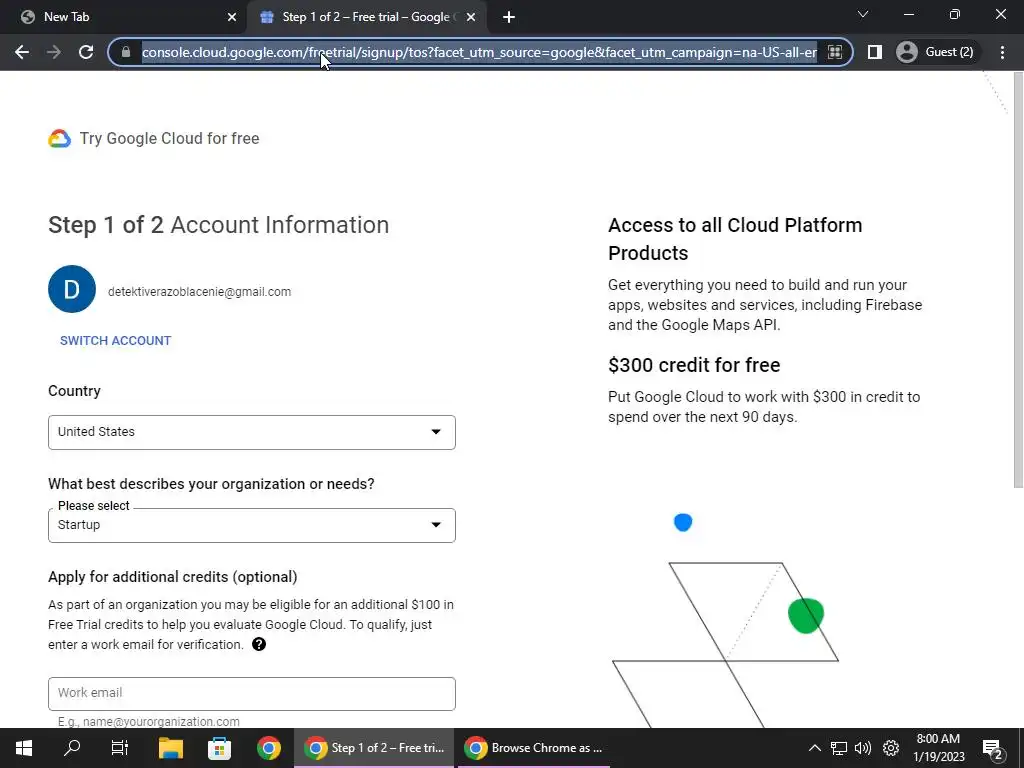Click SWITCH ACCOUNT link
This screenshot has height=768, width=1024.
pyautogui.click(x=116, y=341)
